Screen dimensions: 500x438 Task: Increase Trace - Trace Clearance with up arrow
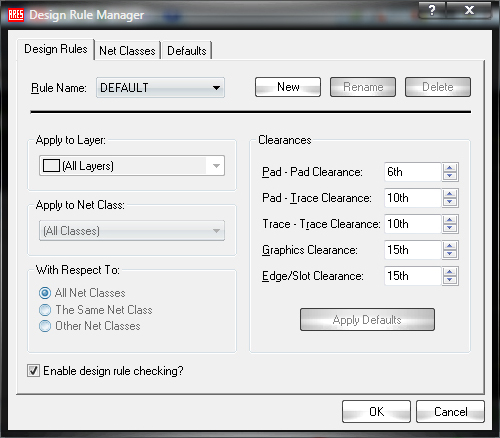pyautogui.click(x=450, y=220)
